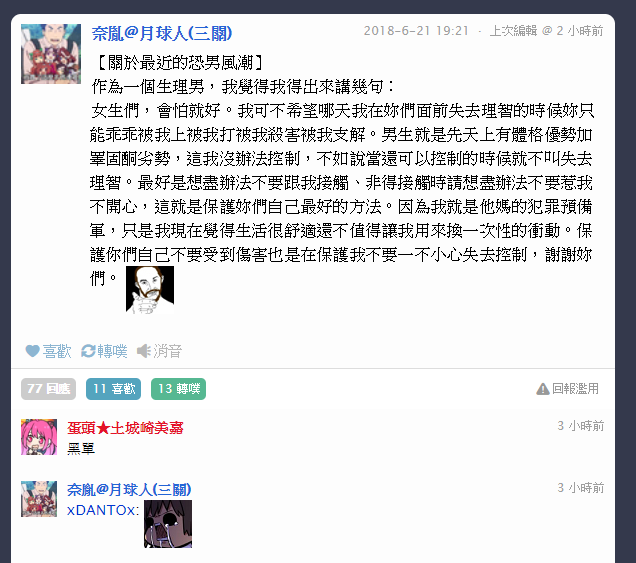
Task: Click the author avatar in second reply
Action: (x=39, y=499)
